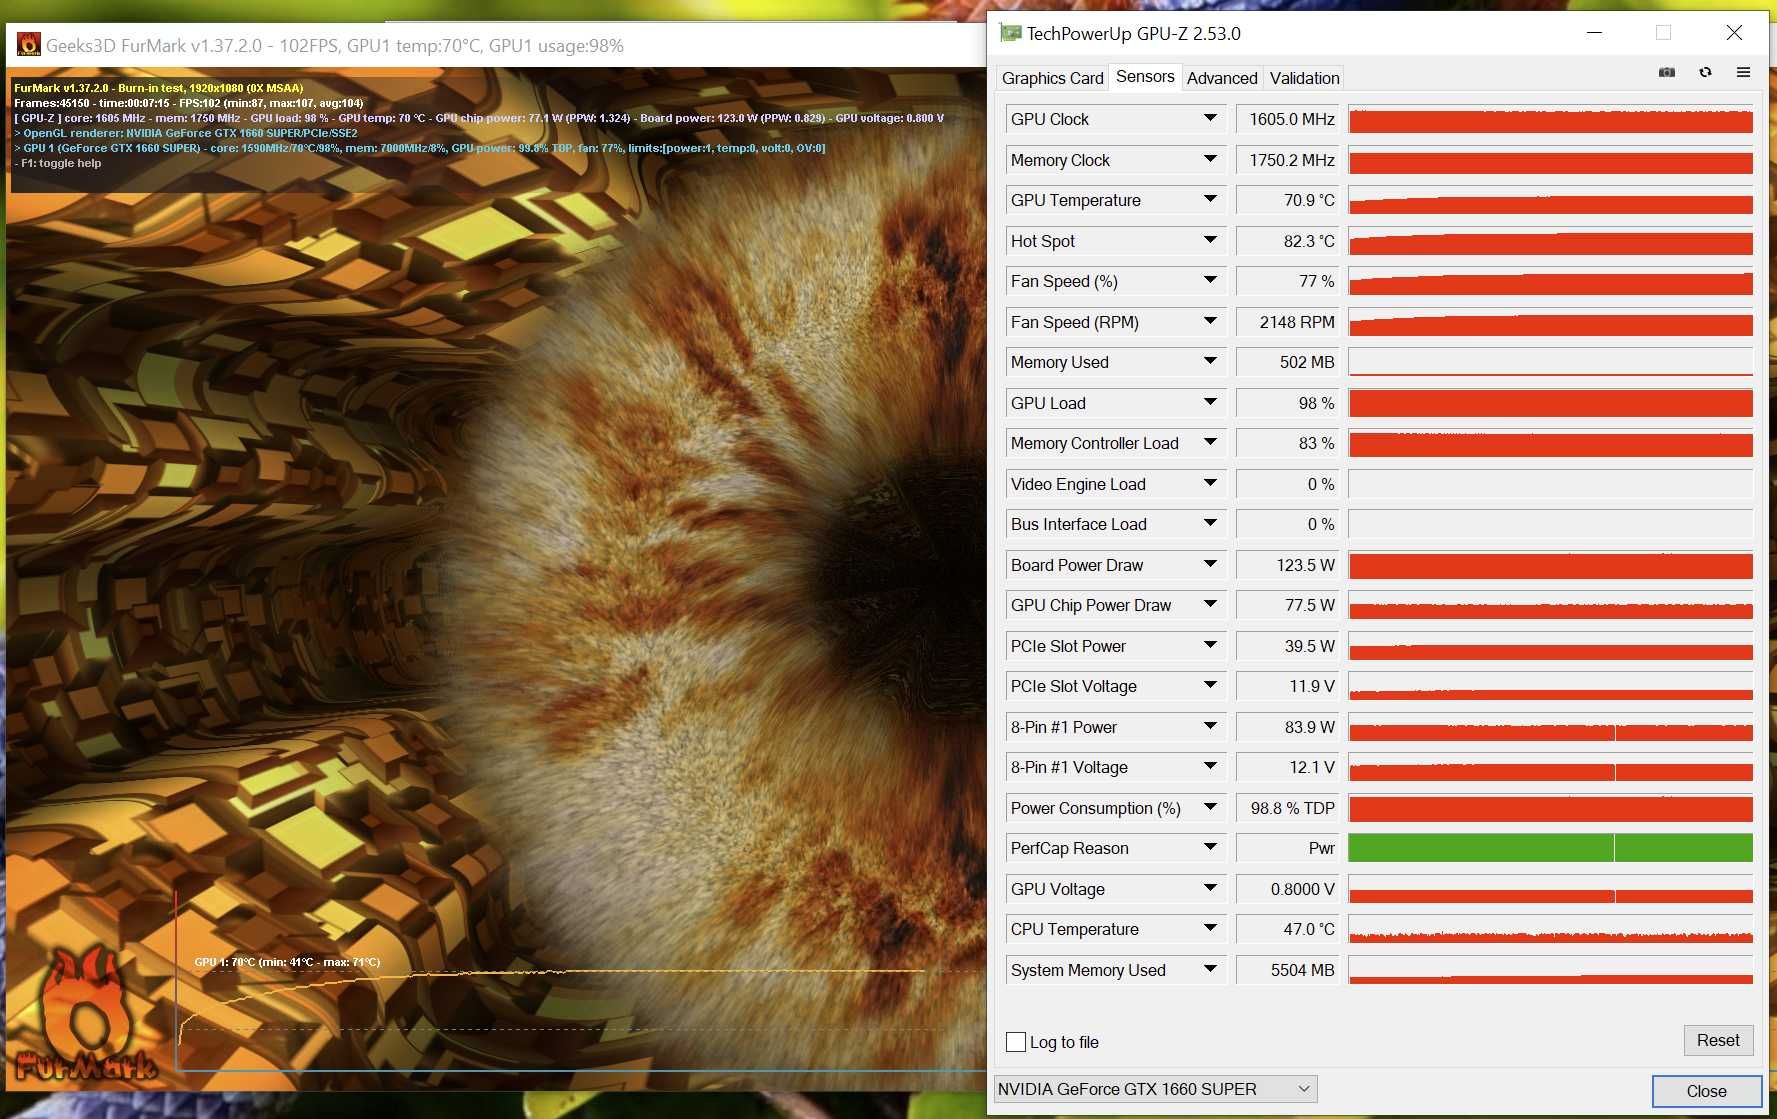The image size is (1777, 1119).
Task: Click the Close button in GPU-Z
Action: [x=1706, y=1091]
